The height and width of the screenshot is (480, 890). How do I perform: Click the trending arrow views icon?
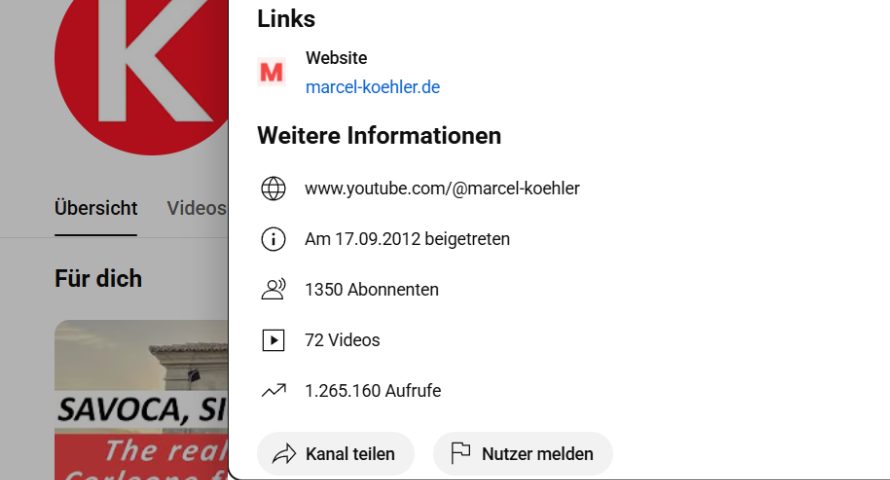(273, 390)
